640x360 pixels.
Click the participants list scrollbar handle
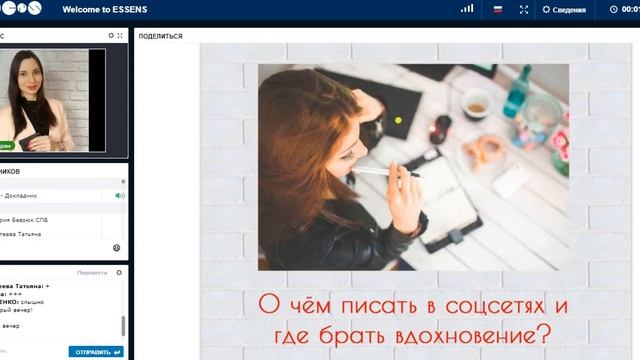(123, 181)
